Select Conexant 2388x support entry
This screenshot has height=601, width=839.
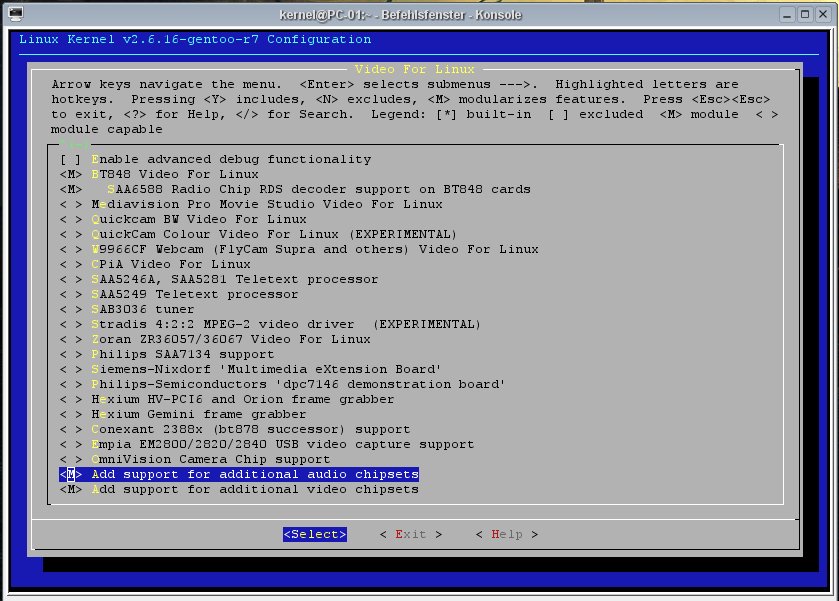pos(235,429)
